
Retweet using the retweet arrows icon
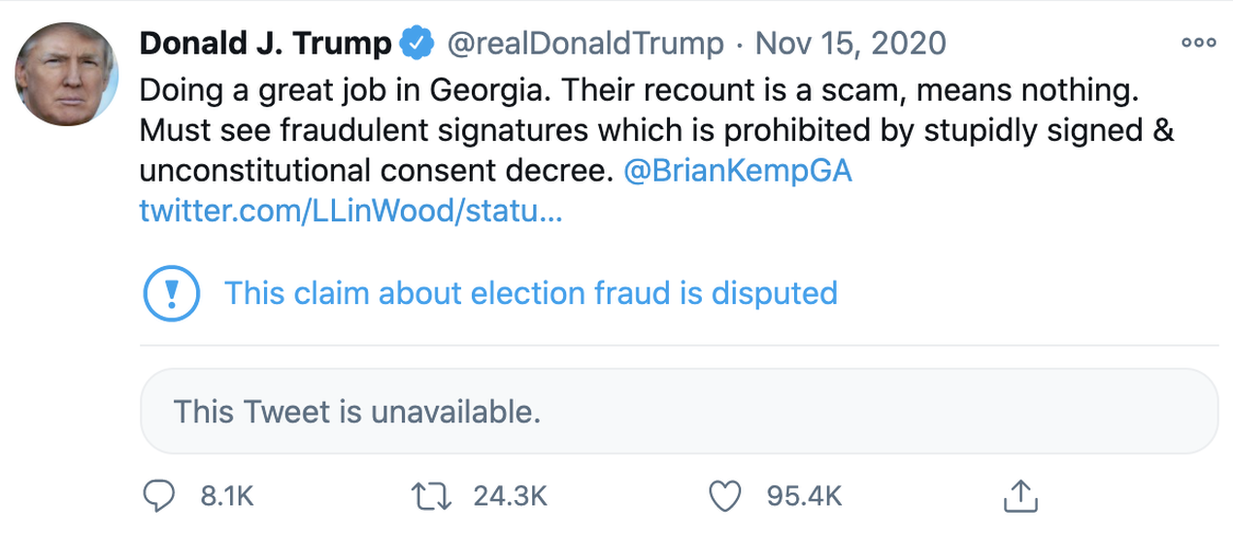(x=434, y=496)
